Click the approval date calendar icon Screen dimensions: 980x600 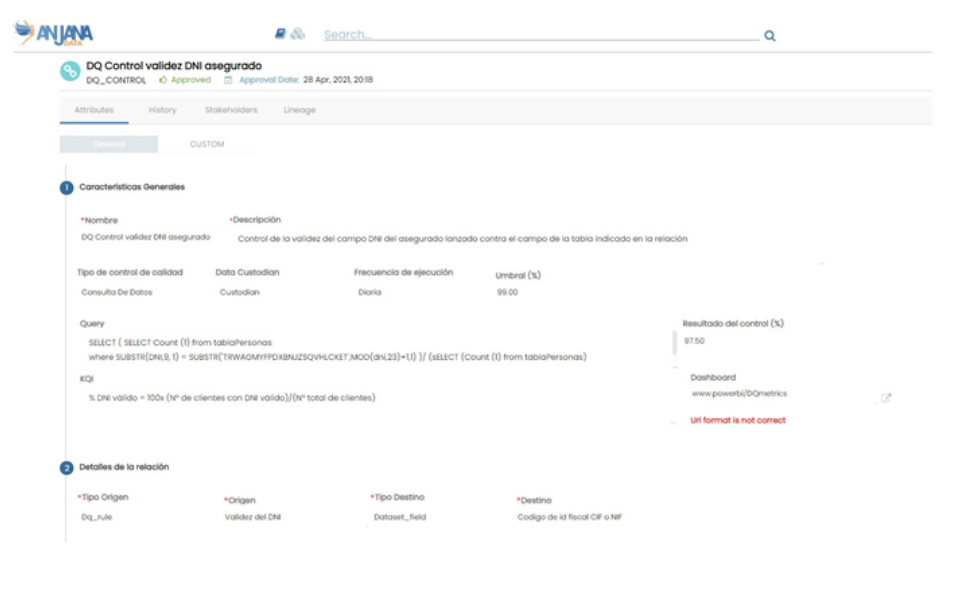click(228, 80)
